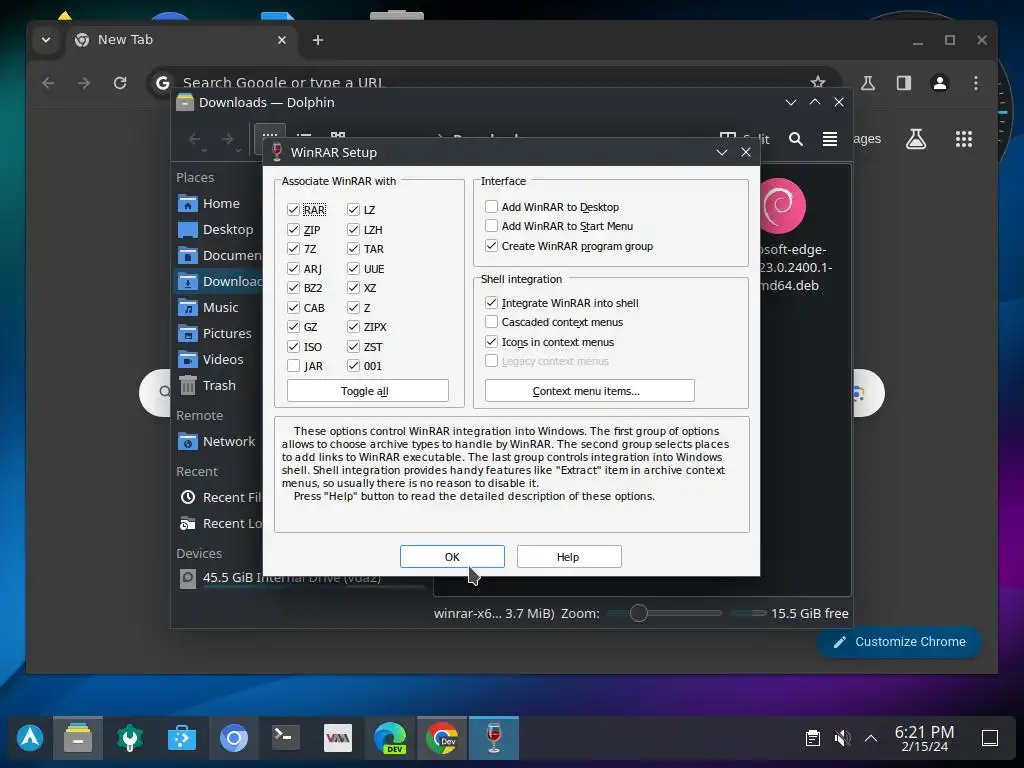1024x768 pixels.
Task: Open Music folder in Dolphin Places
Action: pyautogui.click(x=220, y=308)
